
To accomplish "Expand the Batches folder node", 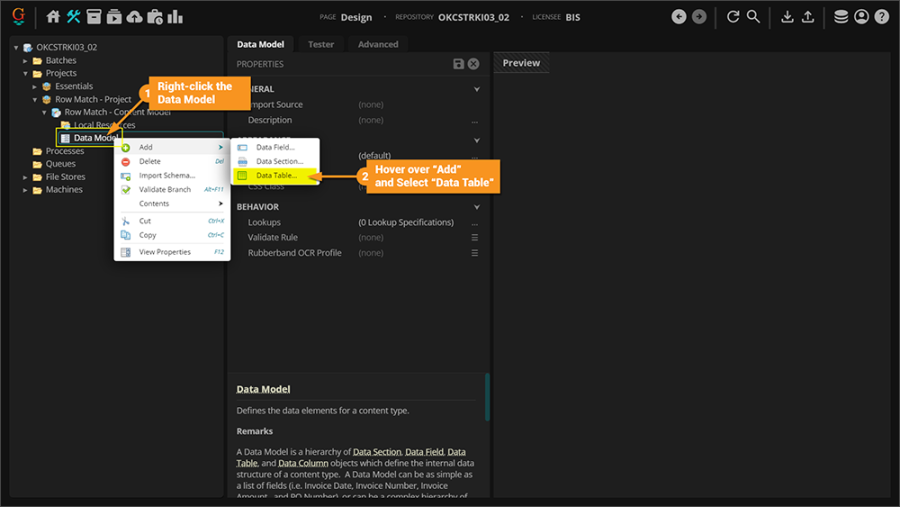I will pyautogui.click(x=25, y=60).
